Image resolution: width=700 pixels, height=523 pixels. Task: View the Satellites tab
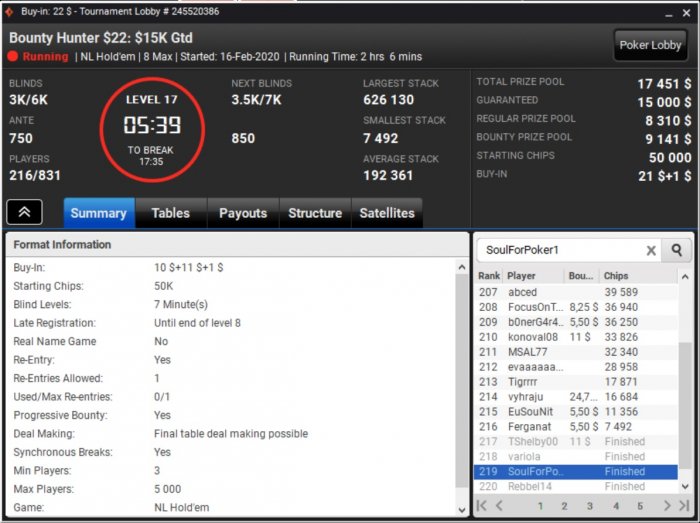[387, 213]
